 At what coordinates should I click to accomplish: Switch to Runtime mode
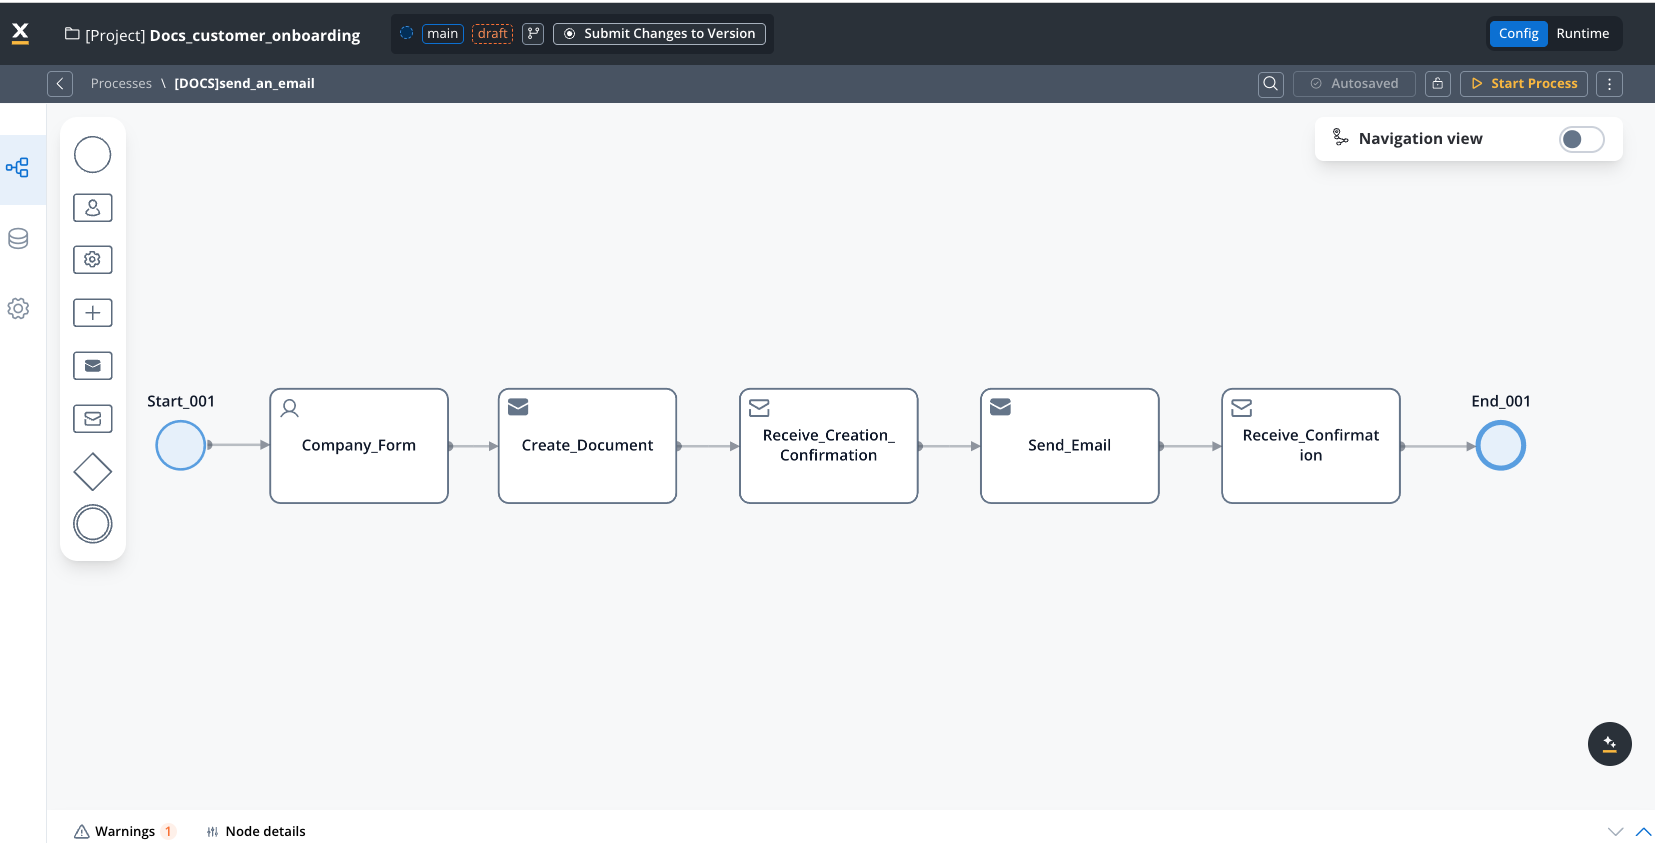1583,34
